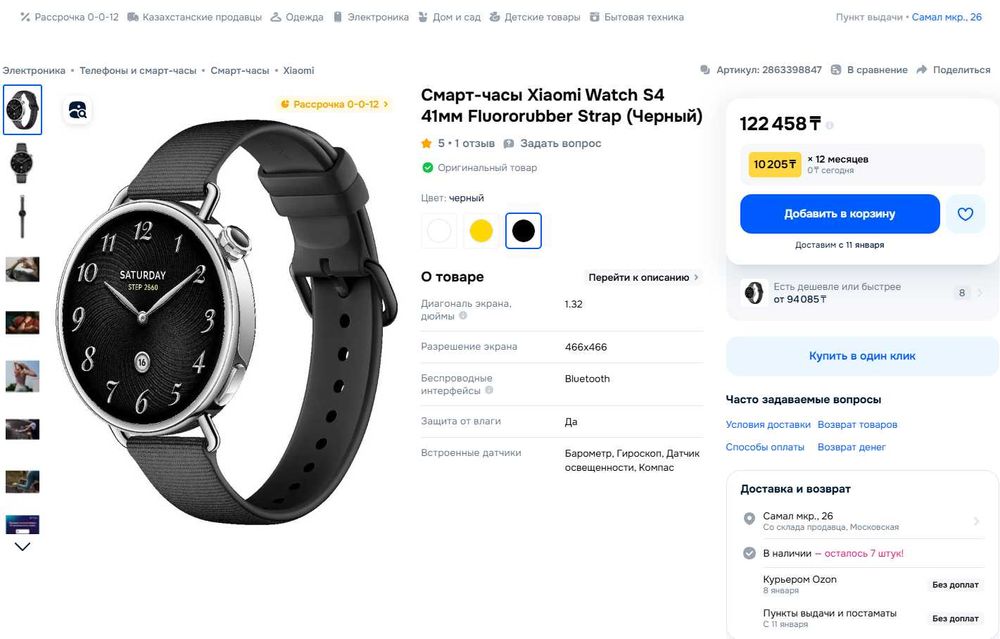Click the info icon beside Беспроводные интерфейсы
This screenshot has height=639, width=1000.
point(489,390)
